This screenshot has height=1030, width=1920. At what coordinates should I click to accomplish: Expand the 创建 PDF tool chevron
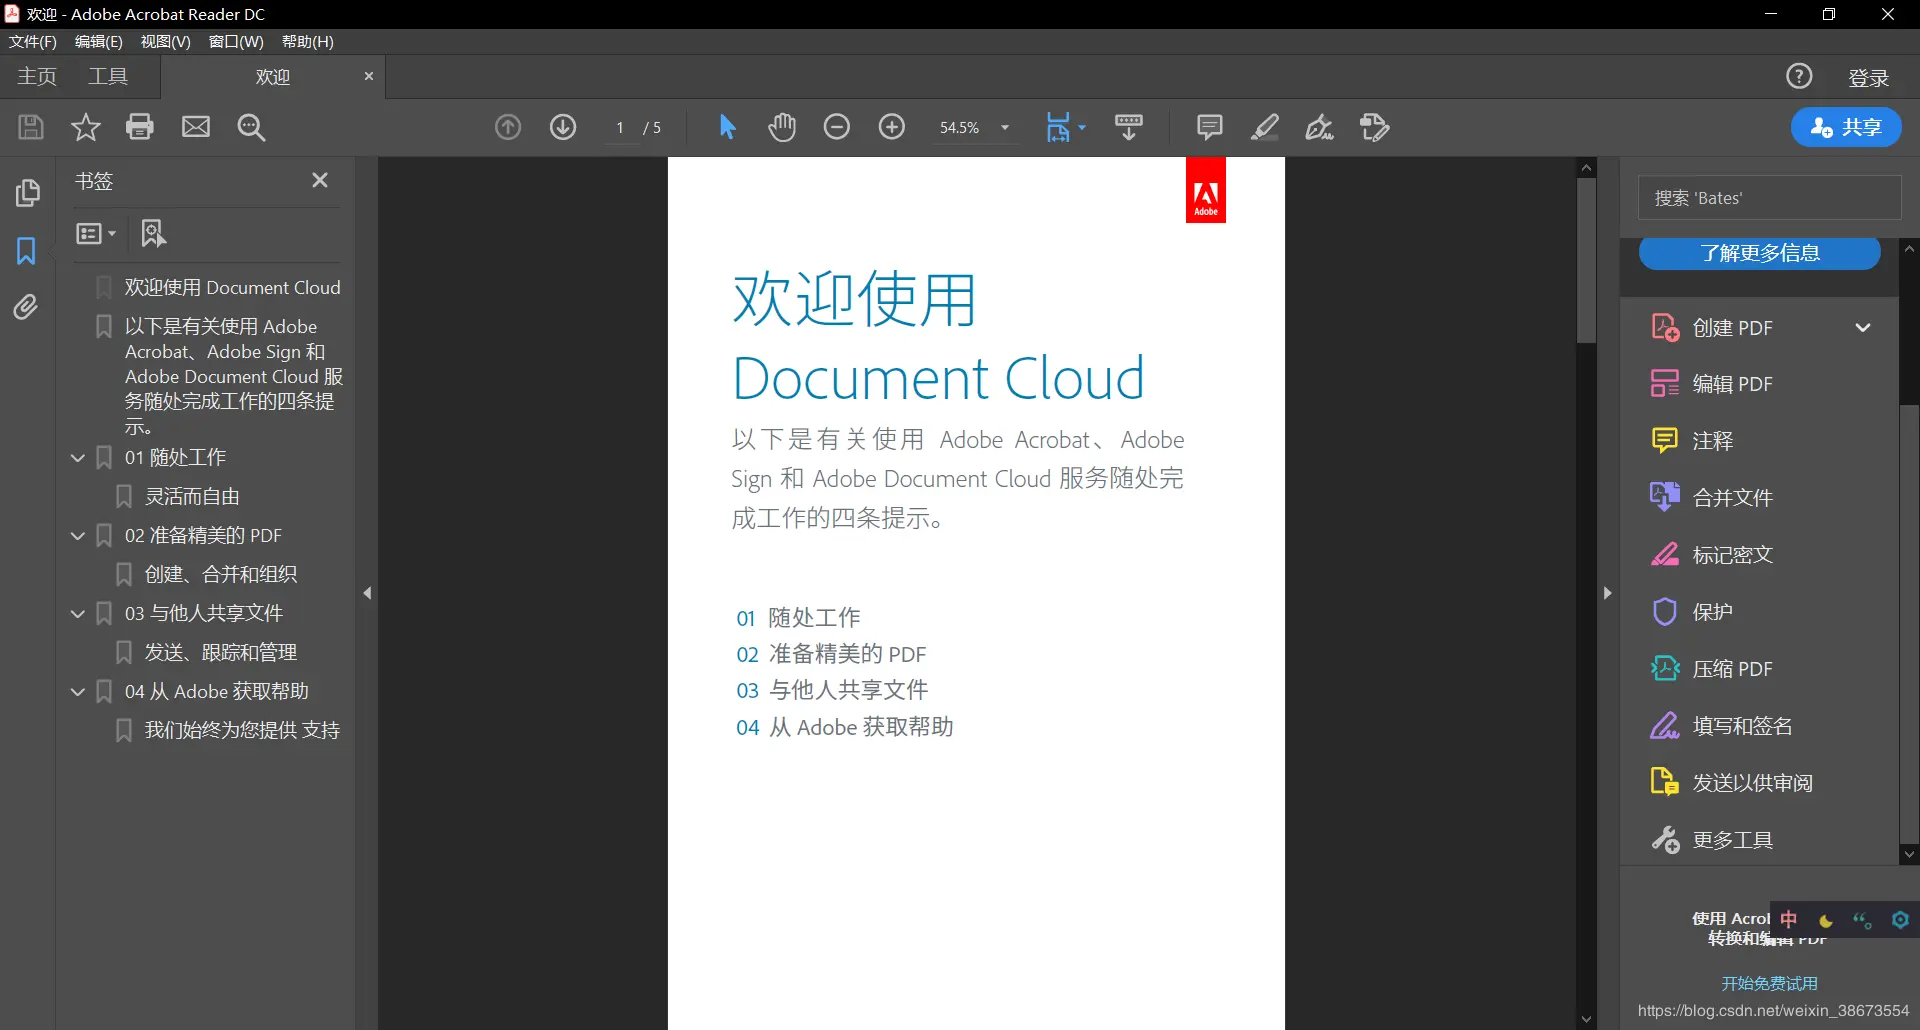(1863, 328)
